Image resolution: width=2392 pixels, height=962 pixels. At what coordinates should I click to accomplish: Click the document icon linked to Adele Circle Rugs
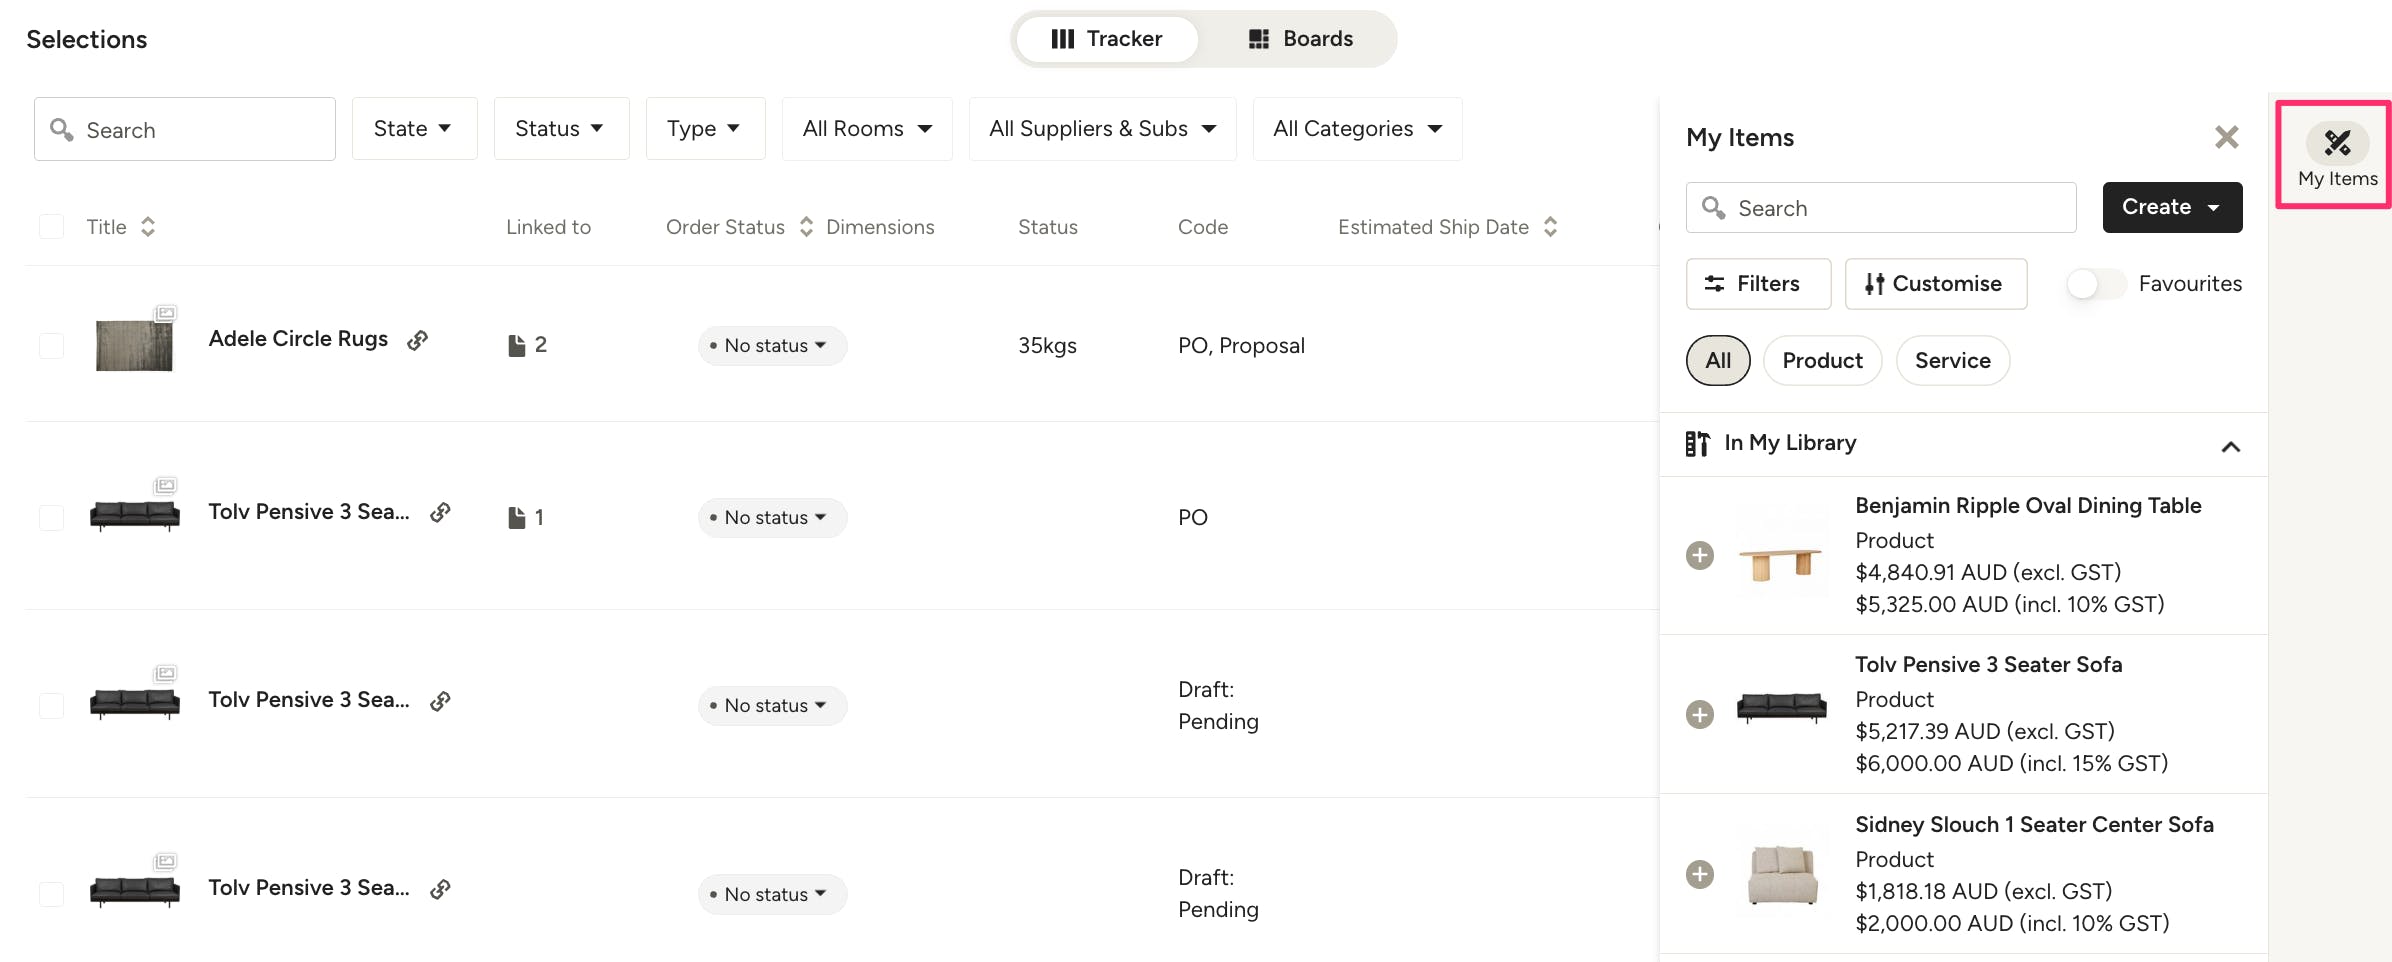pos(517,345)
